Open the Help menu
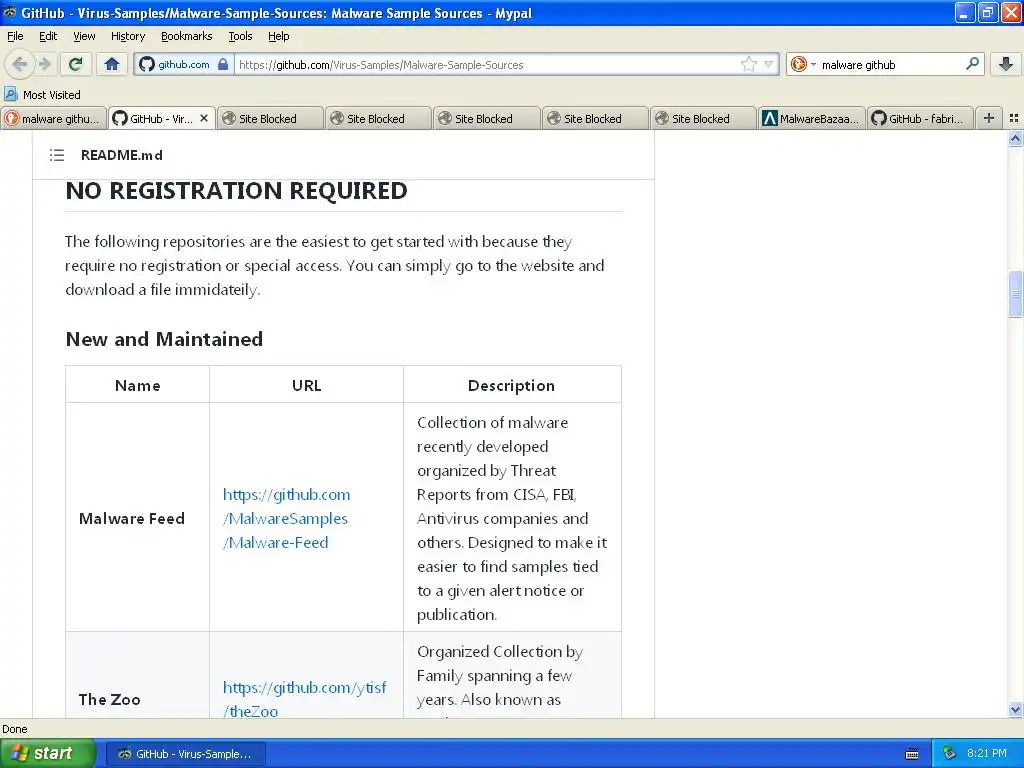The image size is (1024, 768). point(278,36)
